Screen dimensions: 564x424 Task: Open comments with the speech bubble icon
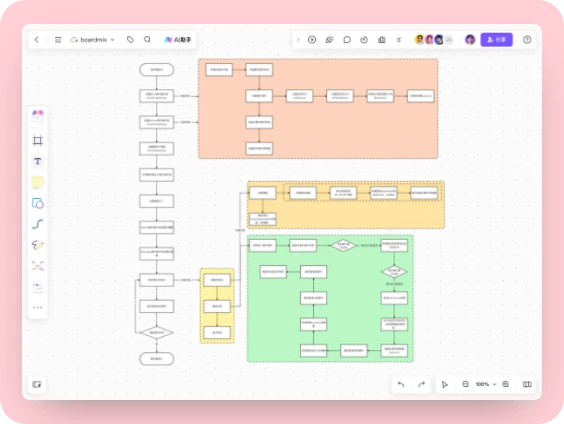click(347, 40)
